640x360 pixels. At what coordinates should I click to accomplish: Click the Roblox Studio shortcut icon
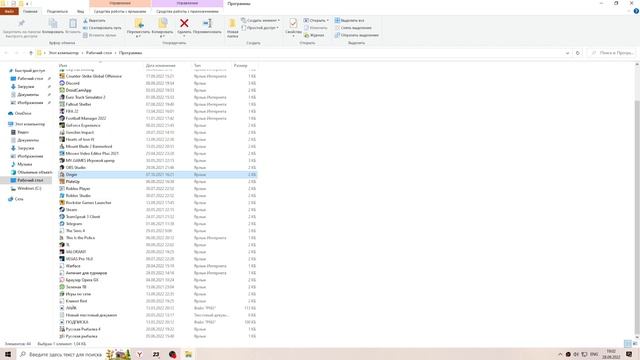click(x=62, y=196)
